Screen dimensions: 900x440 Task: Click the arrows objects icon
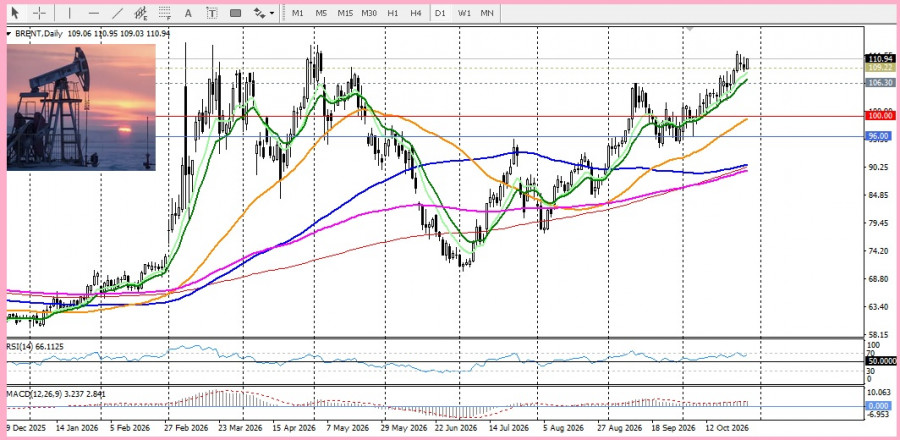click(259, 13)
